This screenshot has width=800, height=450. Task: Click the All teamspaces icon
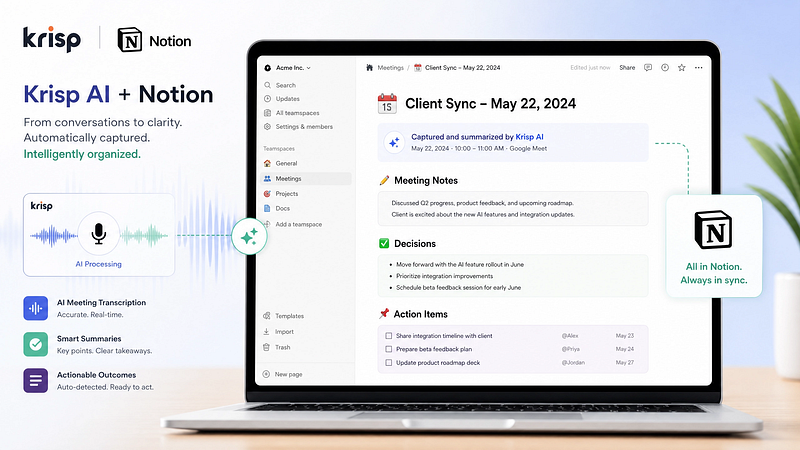pos(267,113)
